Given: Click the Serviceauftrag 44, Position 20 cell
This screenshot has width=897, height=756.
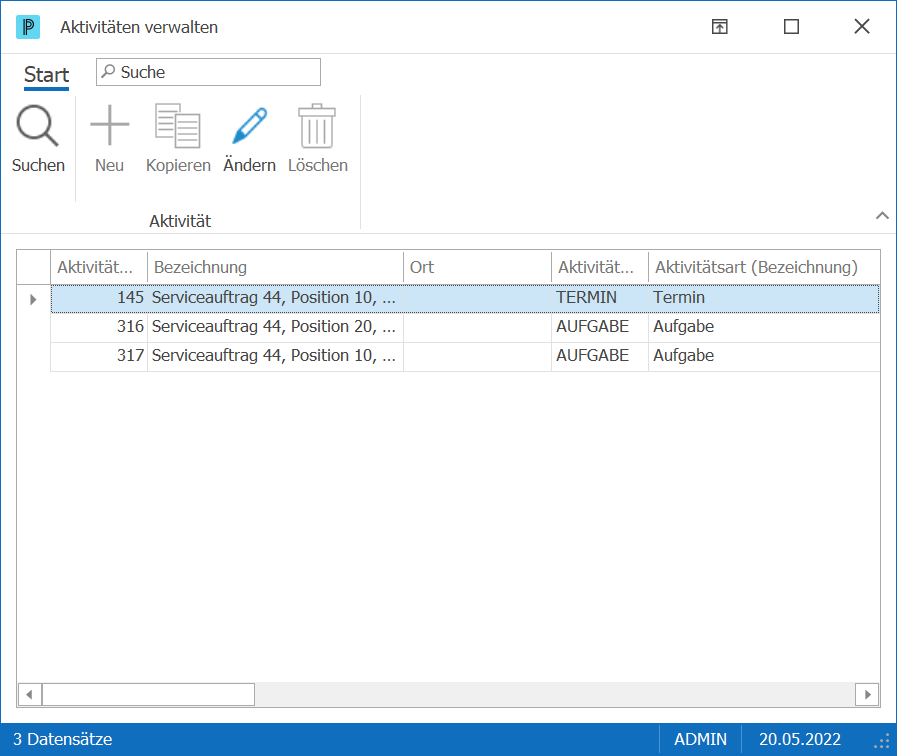Looking at the screenshot, I should pos(275,327).
